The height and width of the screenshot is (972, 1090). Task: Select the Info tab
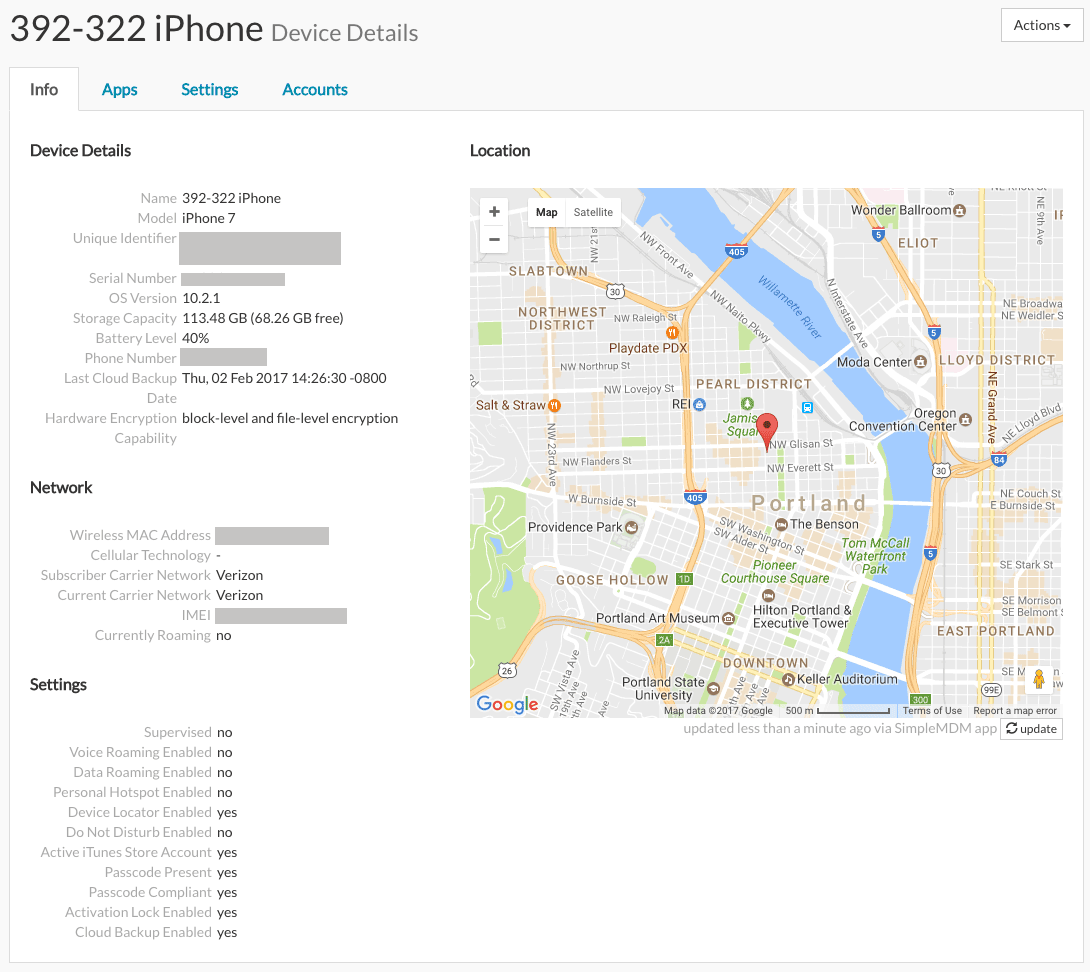[44, 90]
